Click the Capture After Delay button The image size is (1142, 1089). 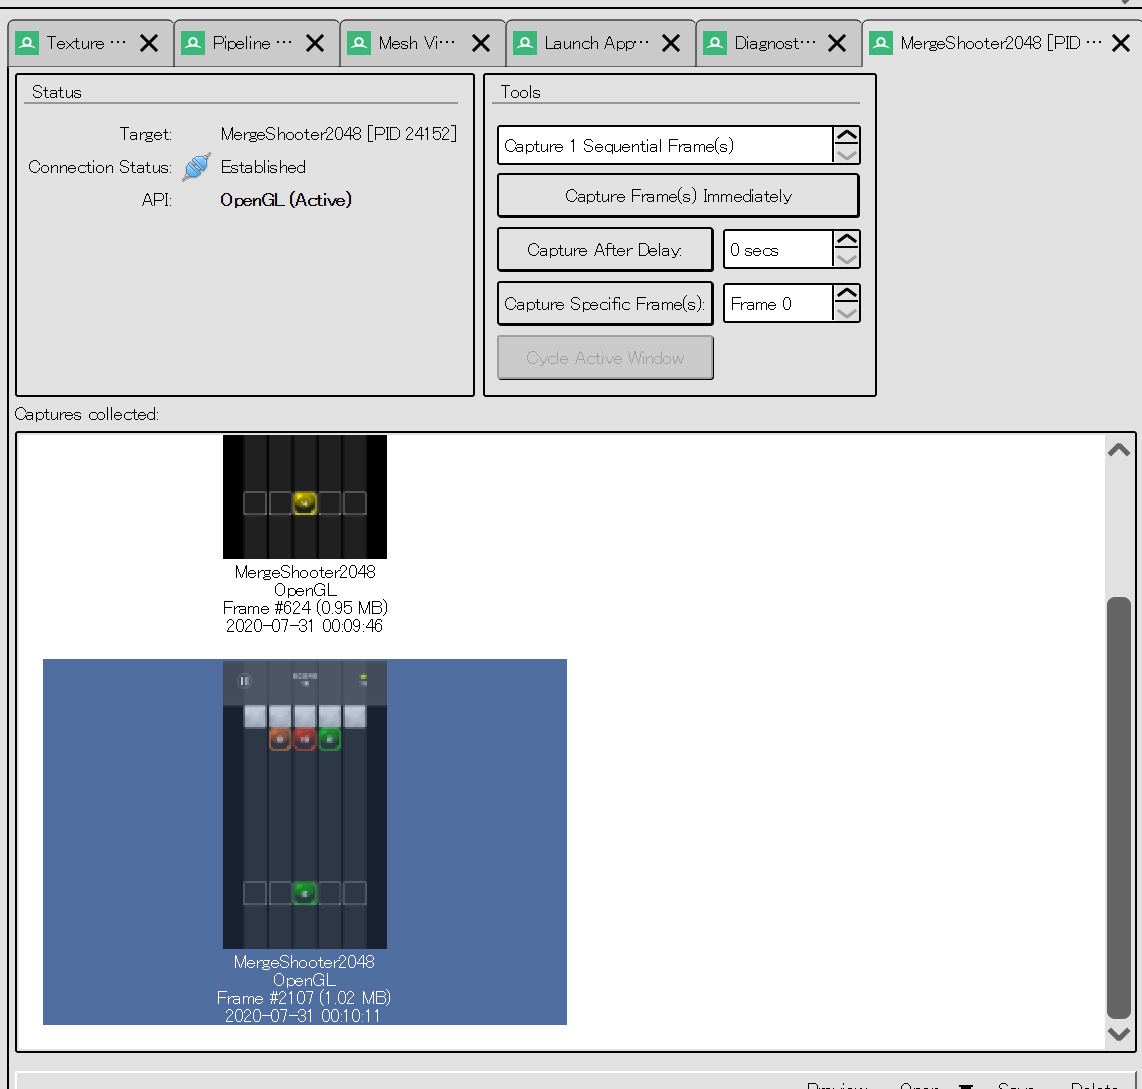(x=605, y=249)
